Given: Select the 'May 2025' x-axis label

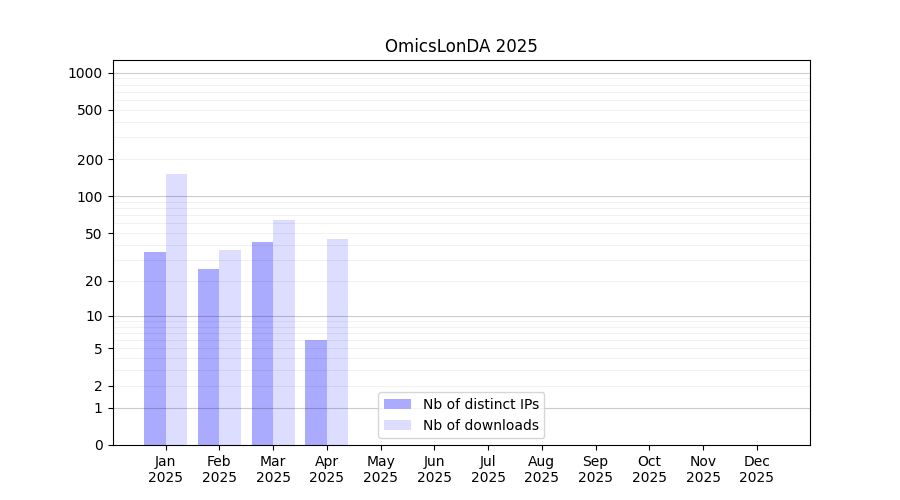Looking at the screenshot, I should (x=380, y=469).
